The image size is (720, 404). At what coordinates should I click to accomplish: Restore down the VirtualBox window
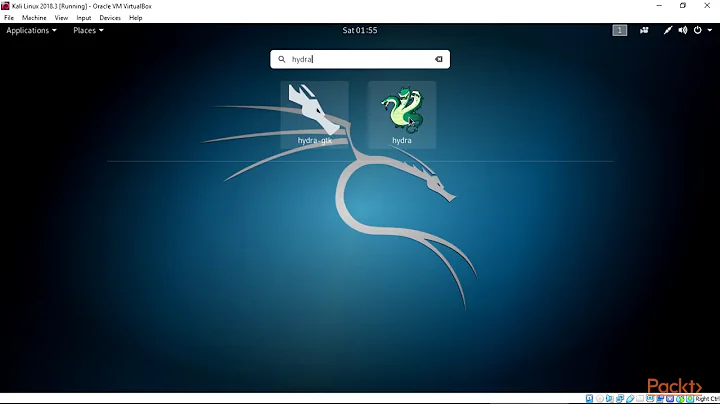[x=683, y=6]
